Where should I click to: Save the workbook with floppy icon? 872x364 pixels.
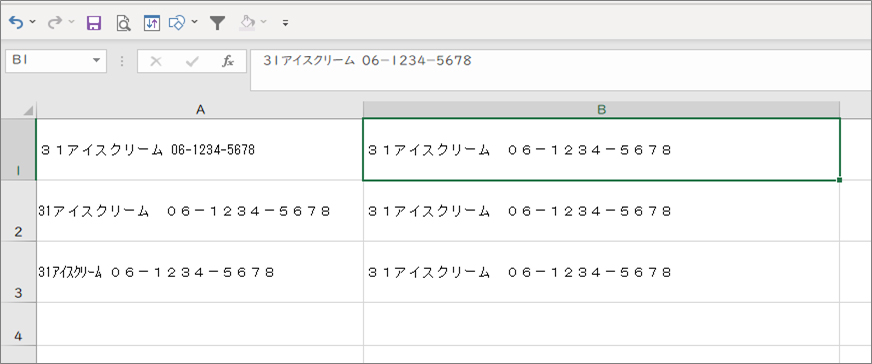pos(93,23)
